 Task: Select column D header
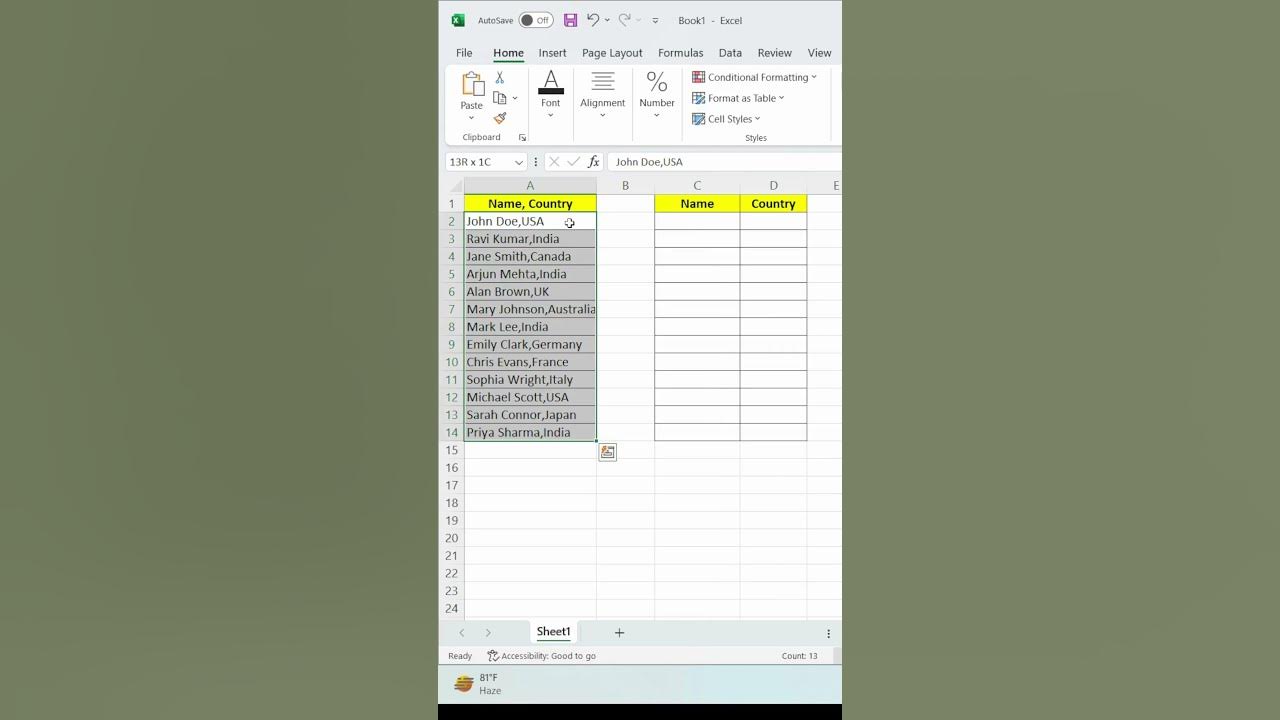pos(773,186)
